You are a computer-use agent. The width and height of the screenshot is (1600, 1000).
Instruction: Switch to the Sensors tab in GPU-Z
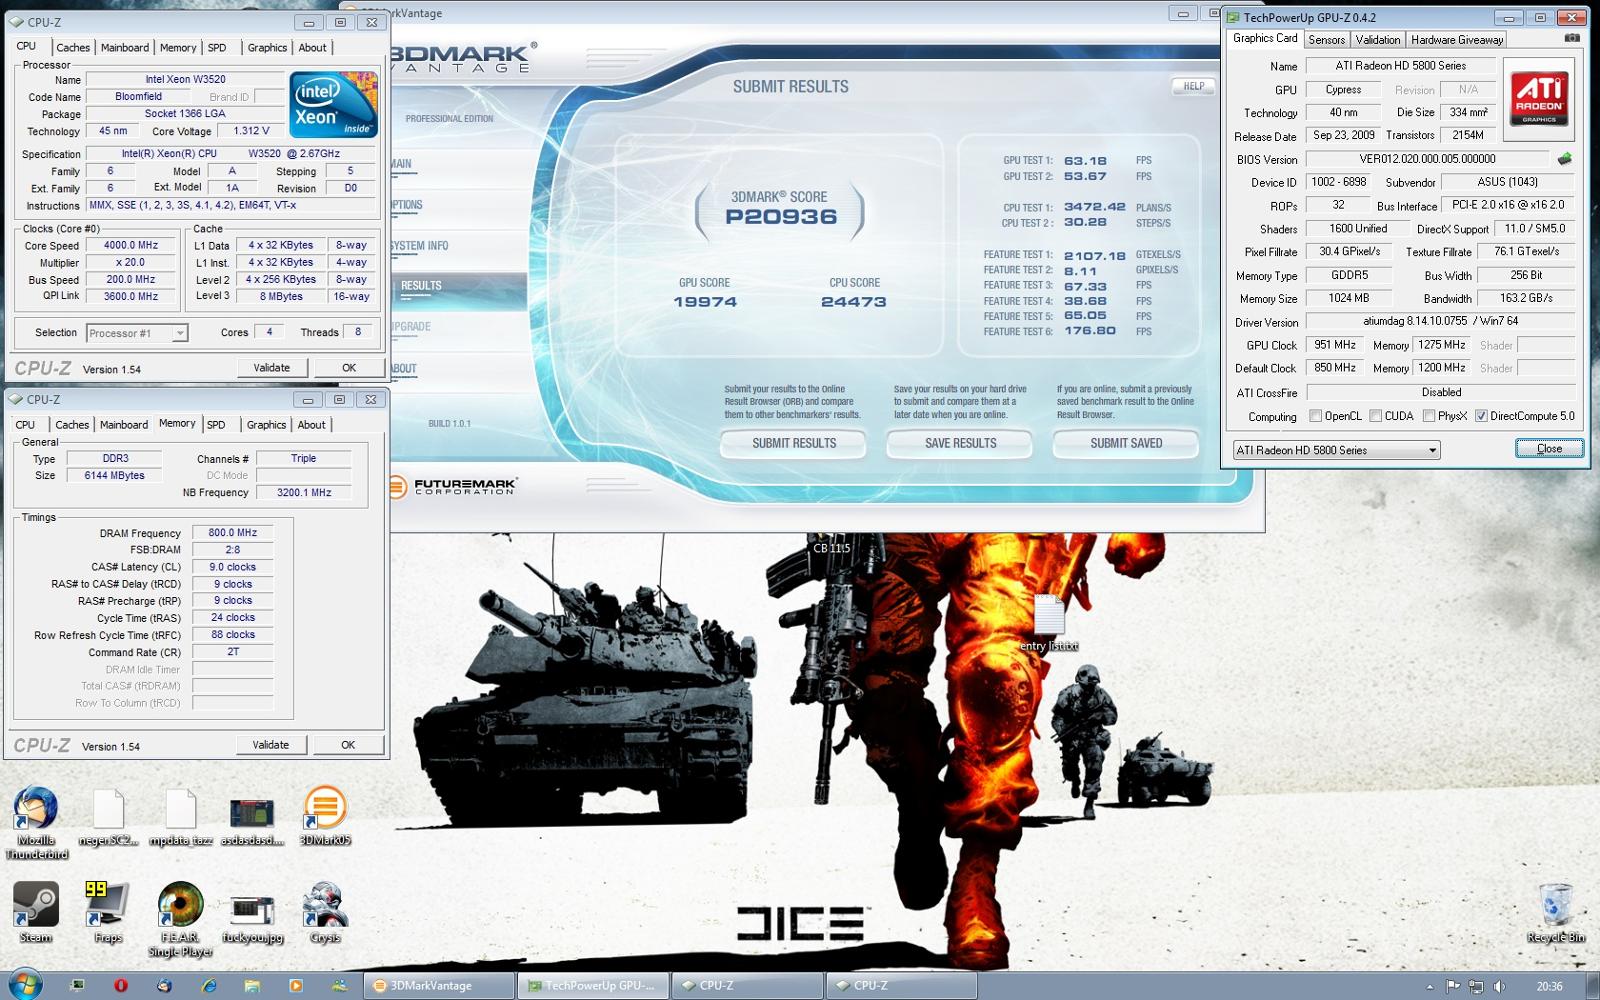click(x=1326, y=40)
